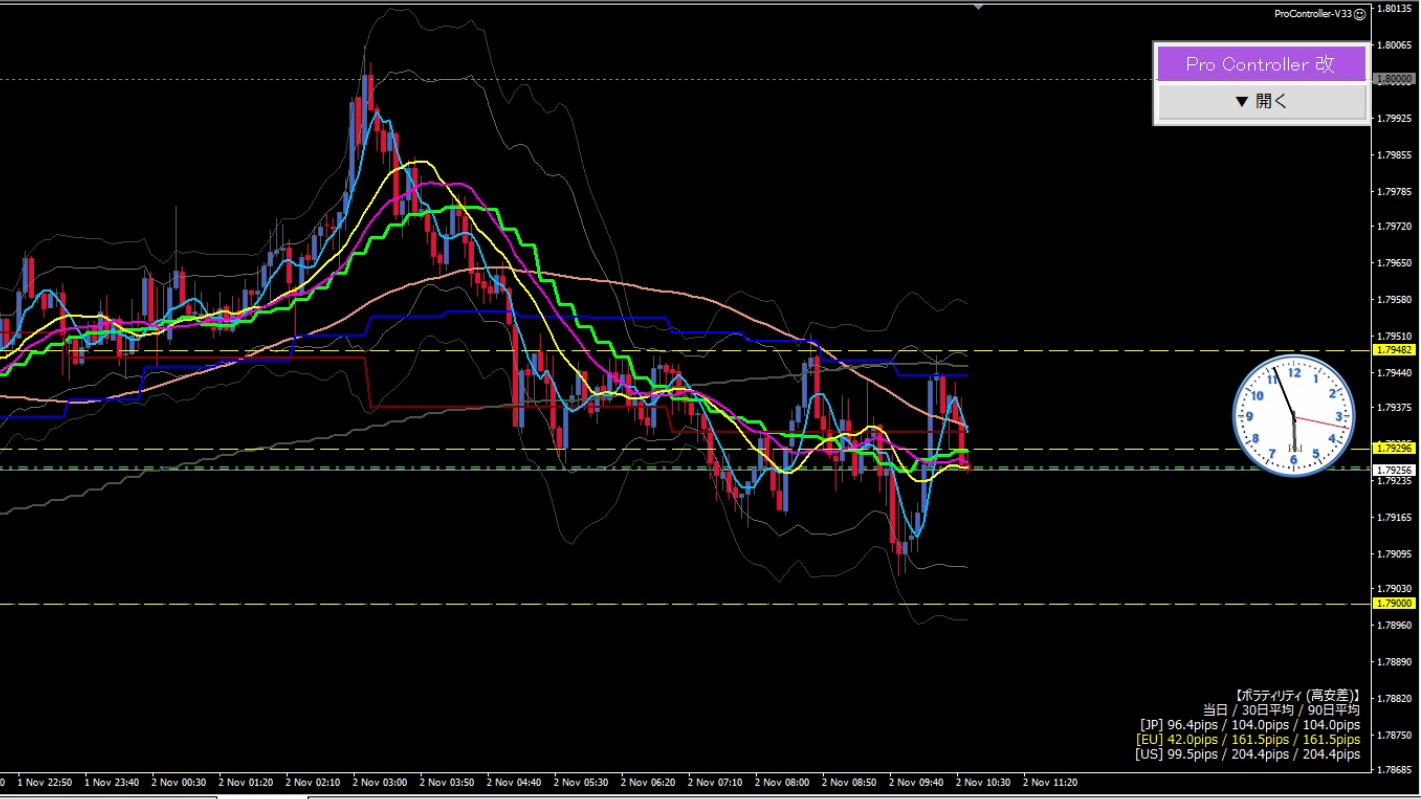Click the yellow [EU] 42.0pips volatility line
1421x799 pixels.
coord(1248,739)
